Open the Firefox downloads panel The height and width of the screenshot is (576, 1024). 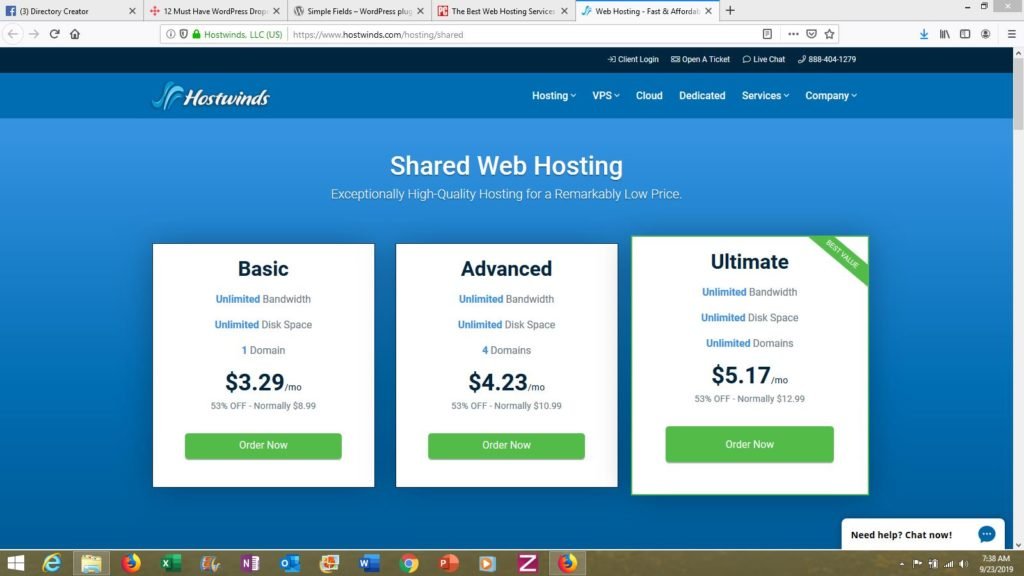tap(924, 34)
